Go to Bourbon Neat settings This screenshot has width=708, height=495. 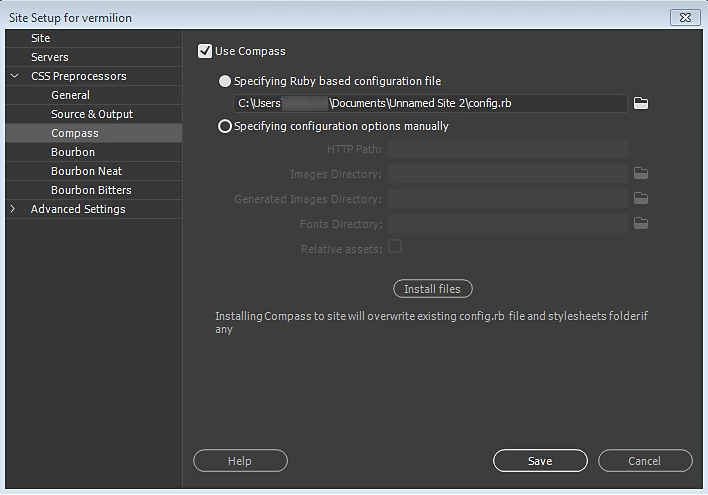(86, 171)
